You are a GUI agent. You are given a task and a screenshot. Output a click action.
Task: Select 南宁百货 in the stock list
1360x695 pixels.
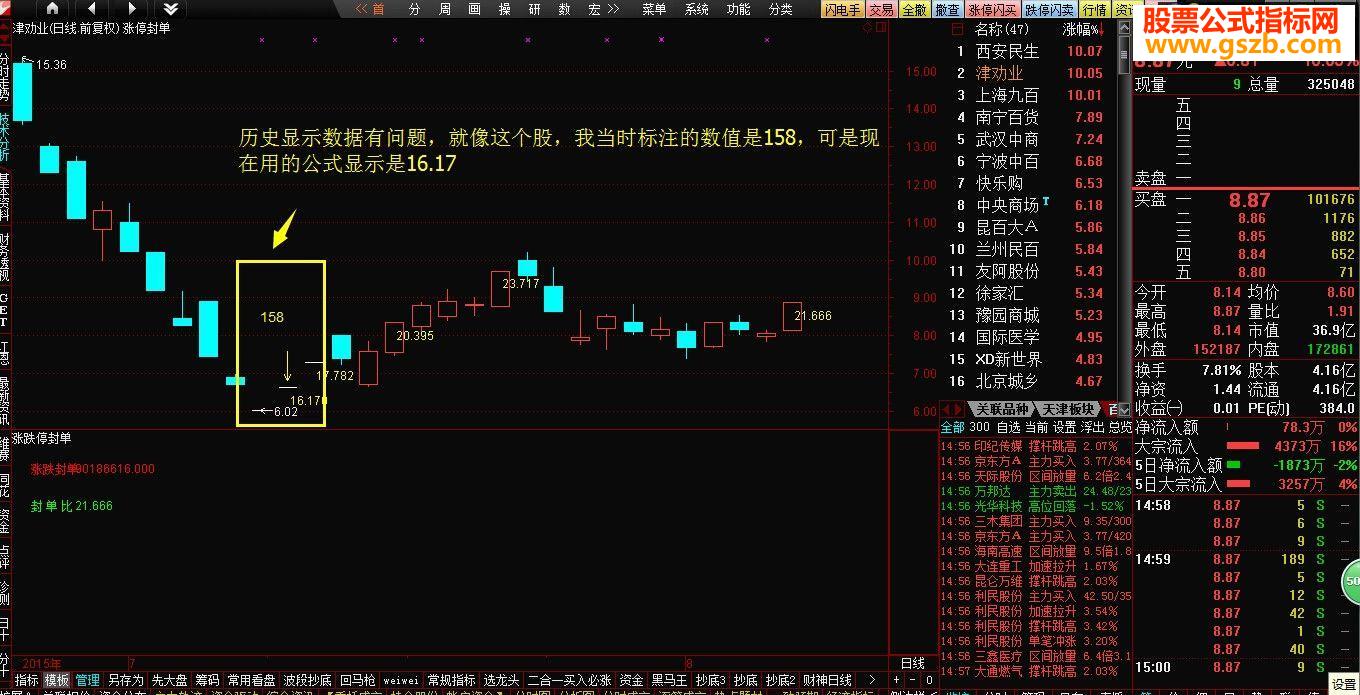tap(1007, 117)
